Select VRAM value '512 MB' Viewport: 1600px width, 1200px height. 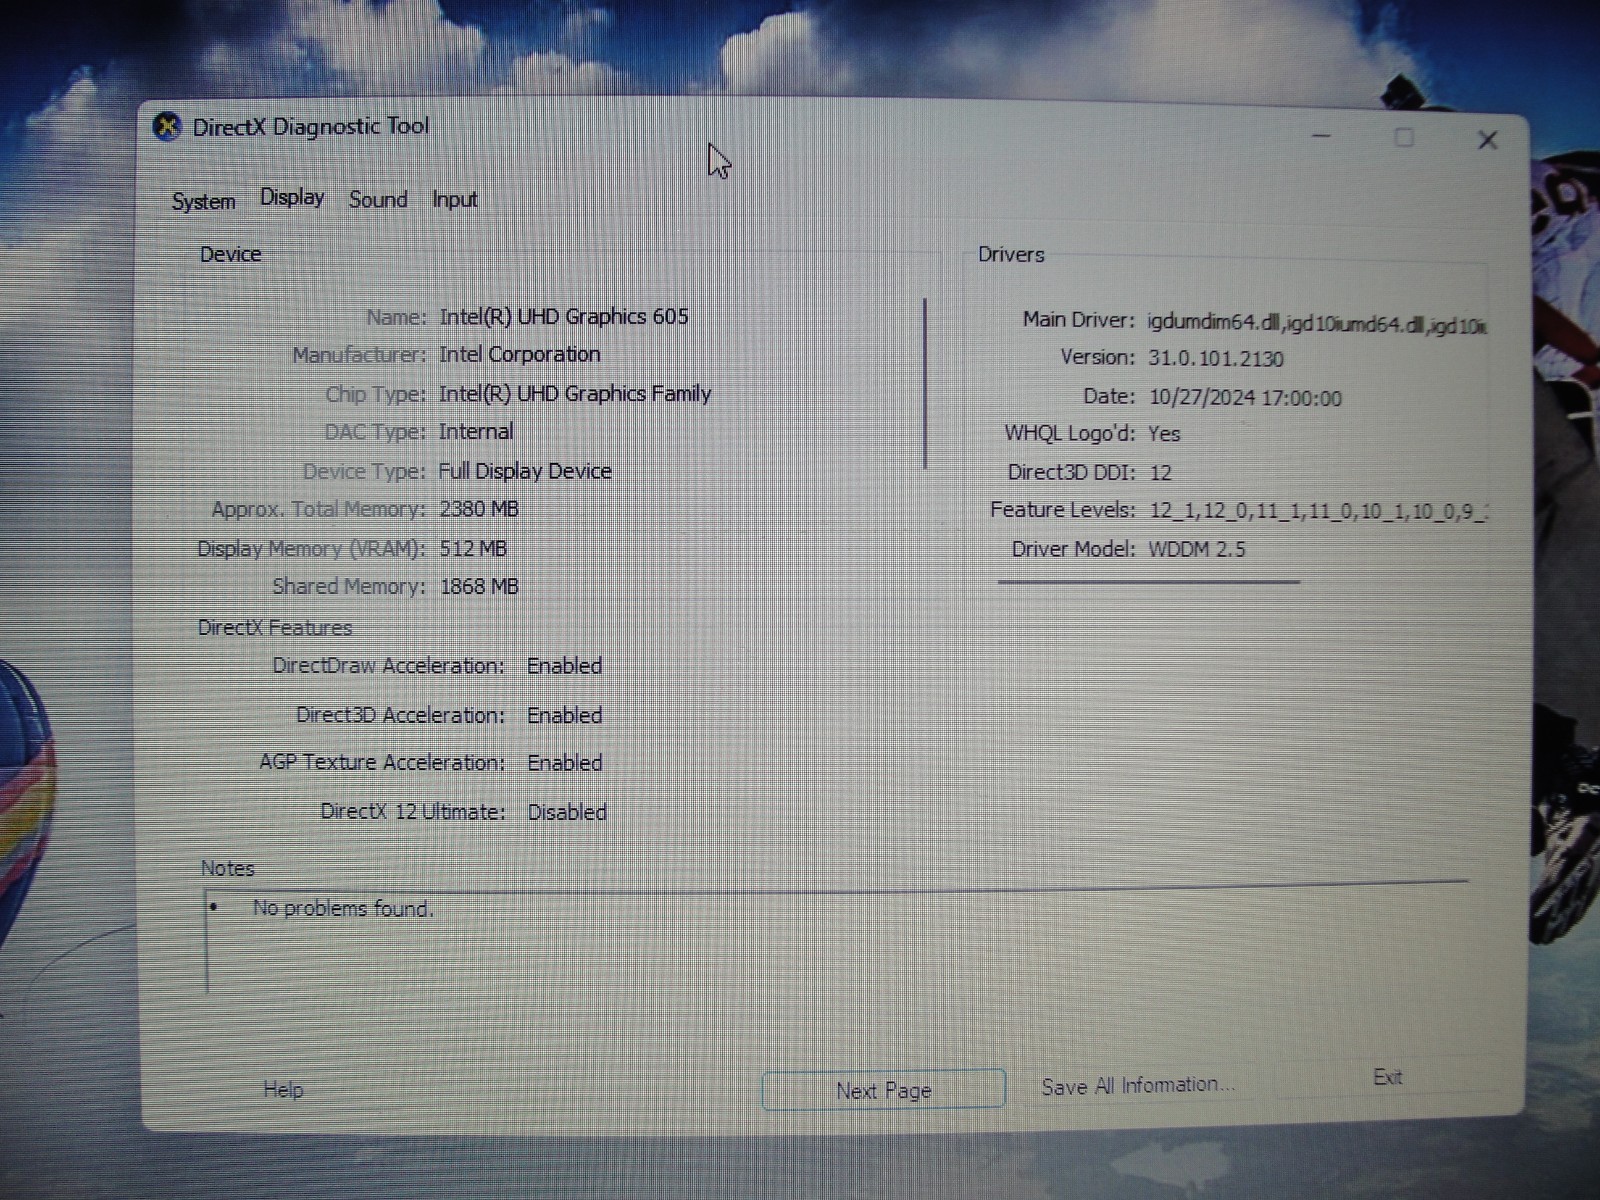473,549
